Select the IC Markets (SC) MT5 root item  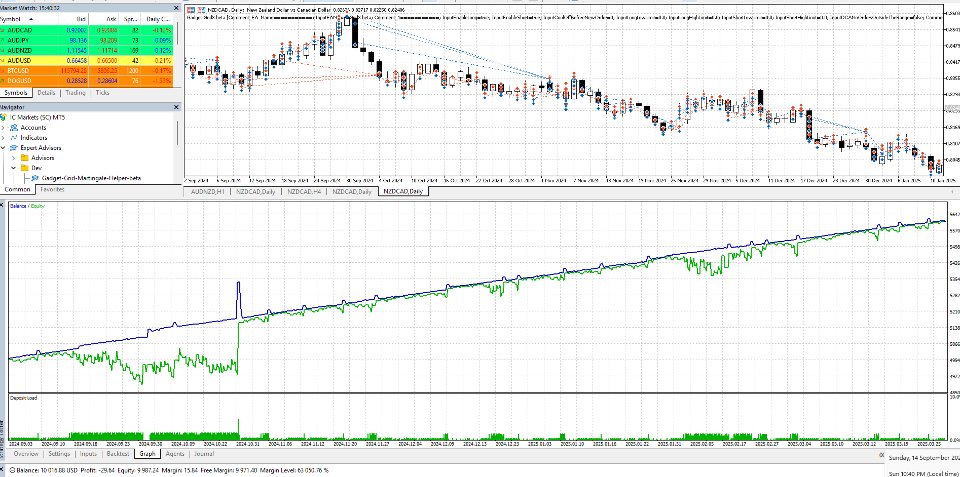pyautogui.click(x=37, y=117)
